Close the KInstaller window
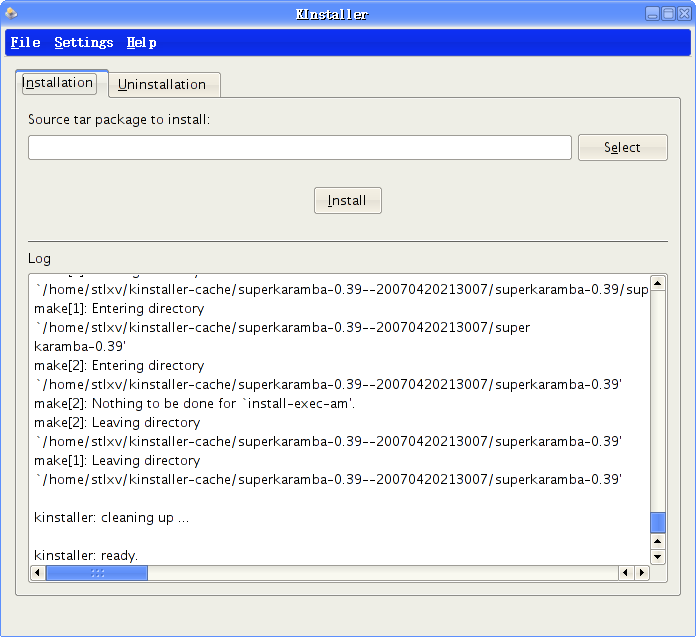 click(684, 13)
